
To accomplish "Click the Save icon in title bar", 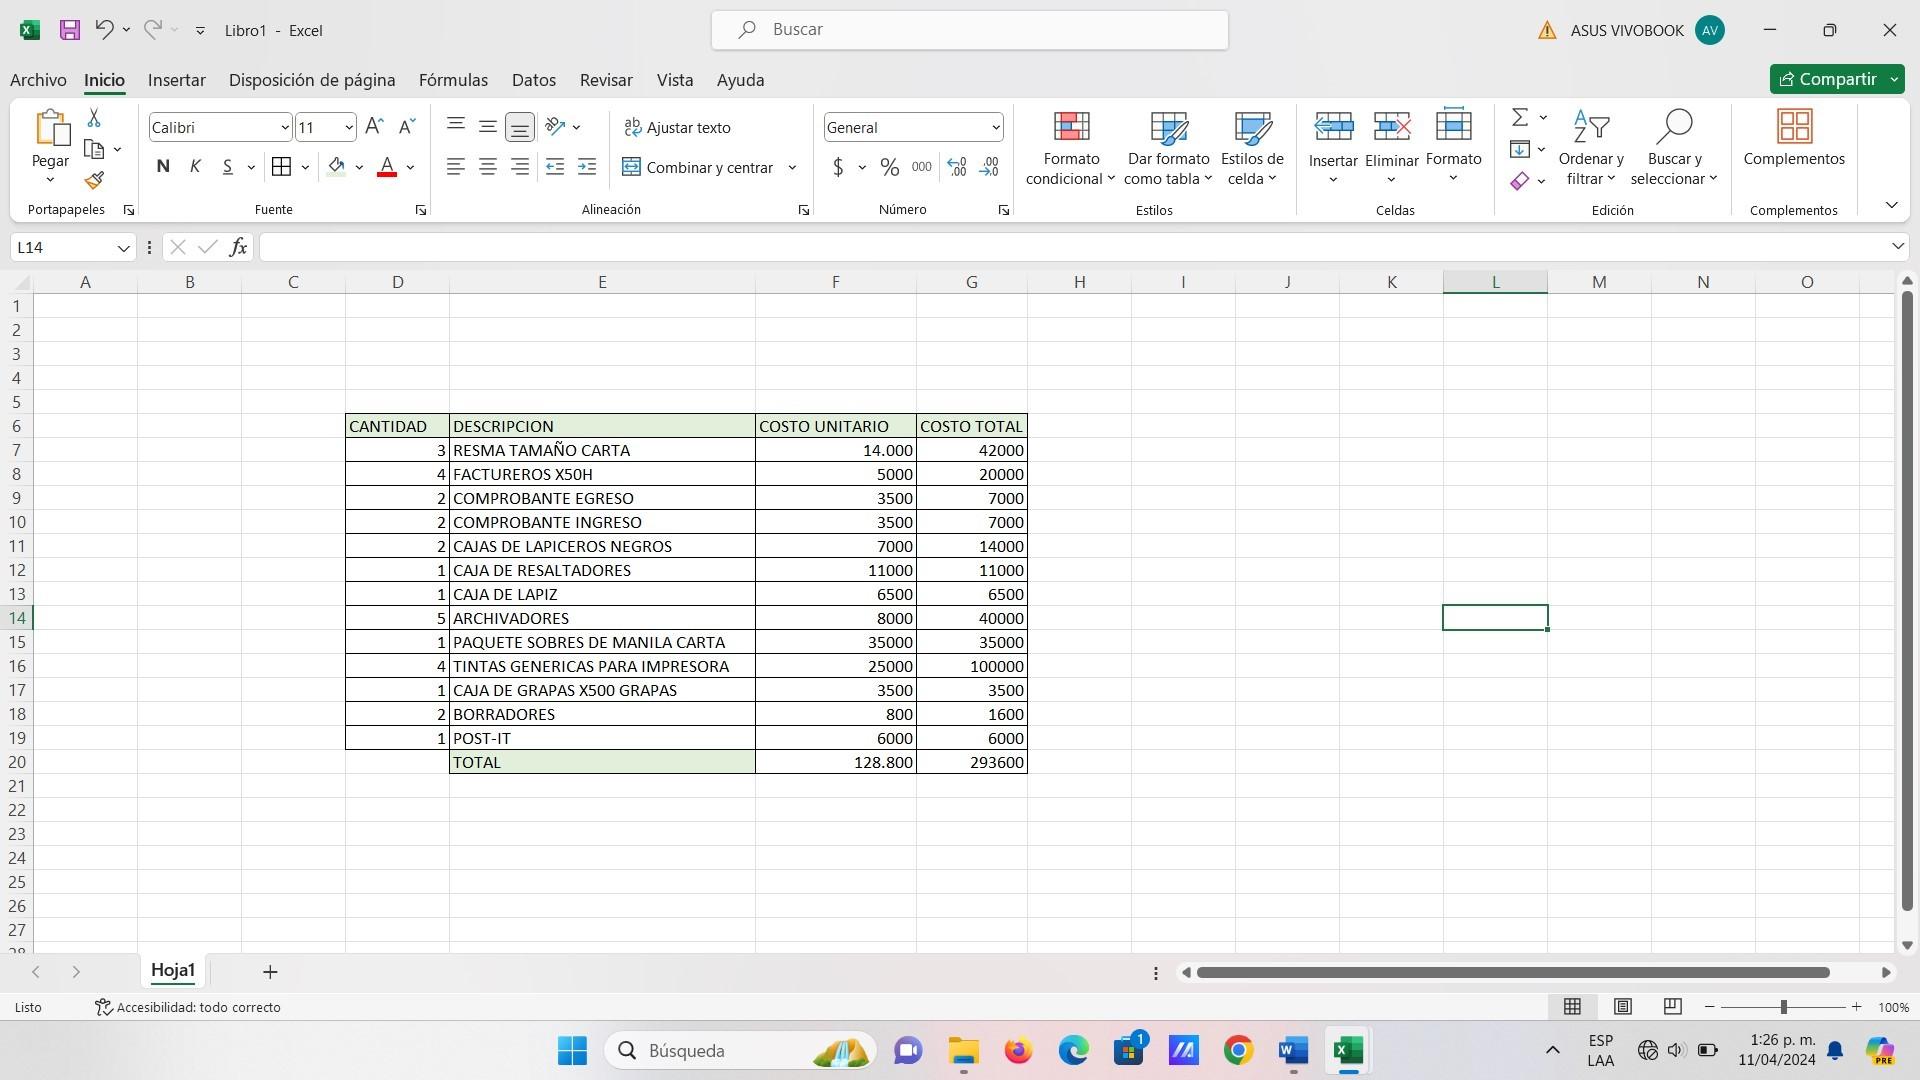I will [x=69, y=30].
